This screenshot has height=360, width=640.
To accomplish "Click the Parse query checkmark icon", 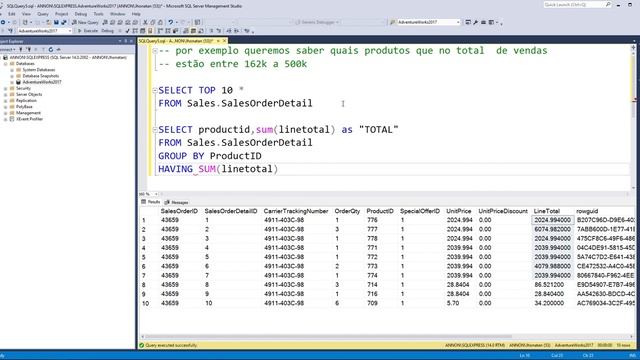I will (x=127, y=31).
